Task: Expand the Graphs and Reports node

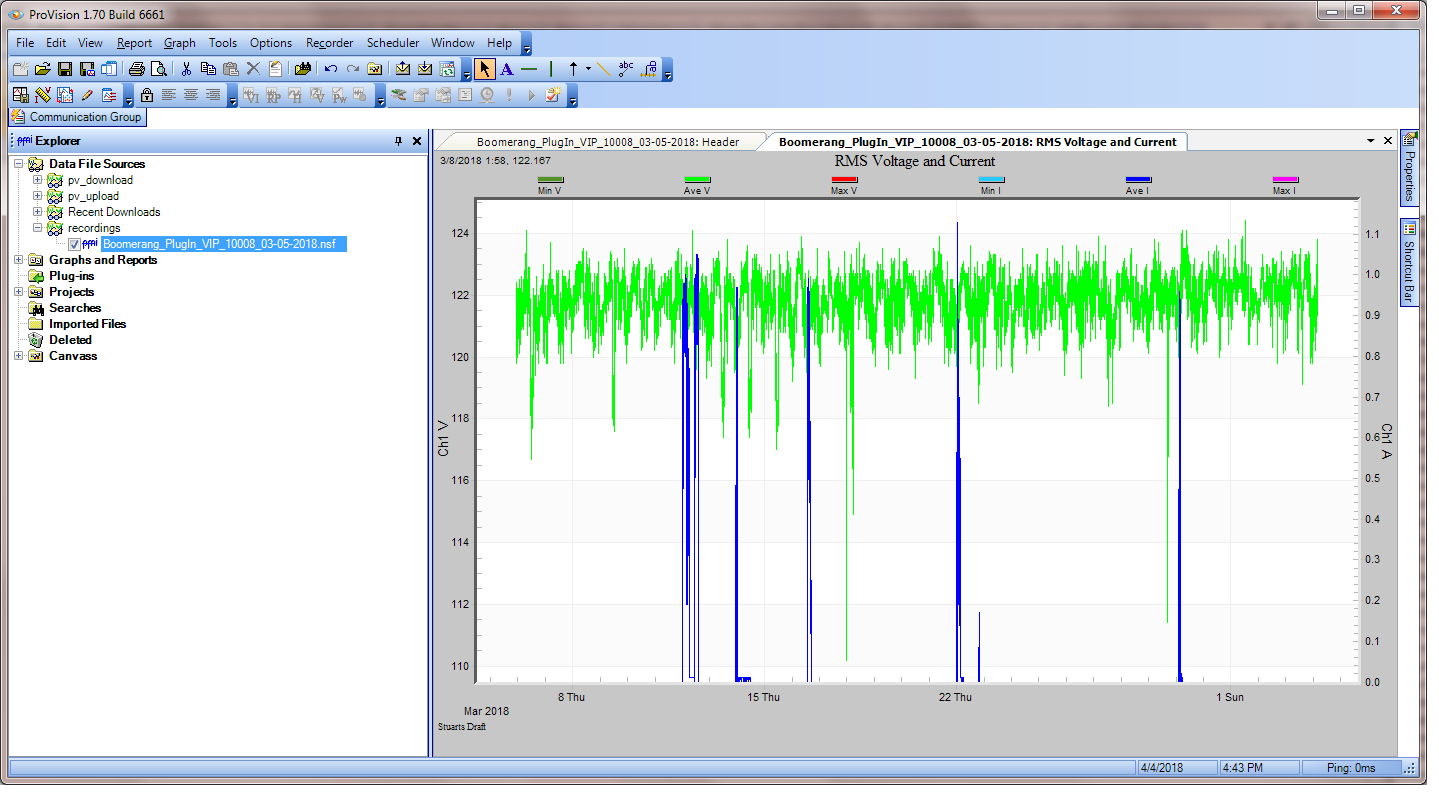Action: (20, 260)
